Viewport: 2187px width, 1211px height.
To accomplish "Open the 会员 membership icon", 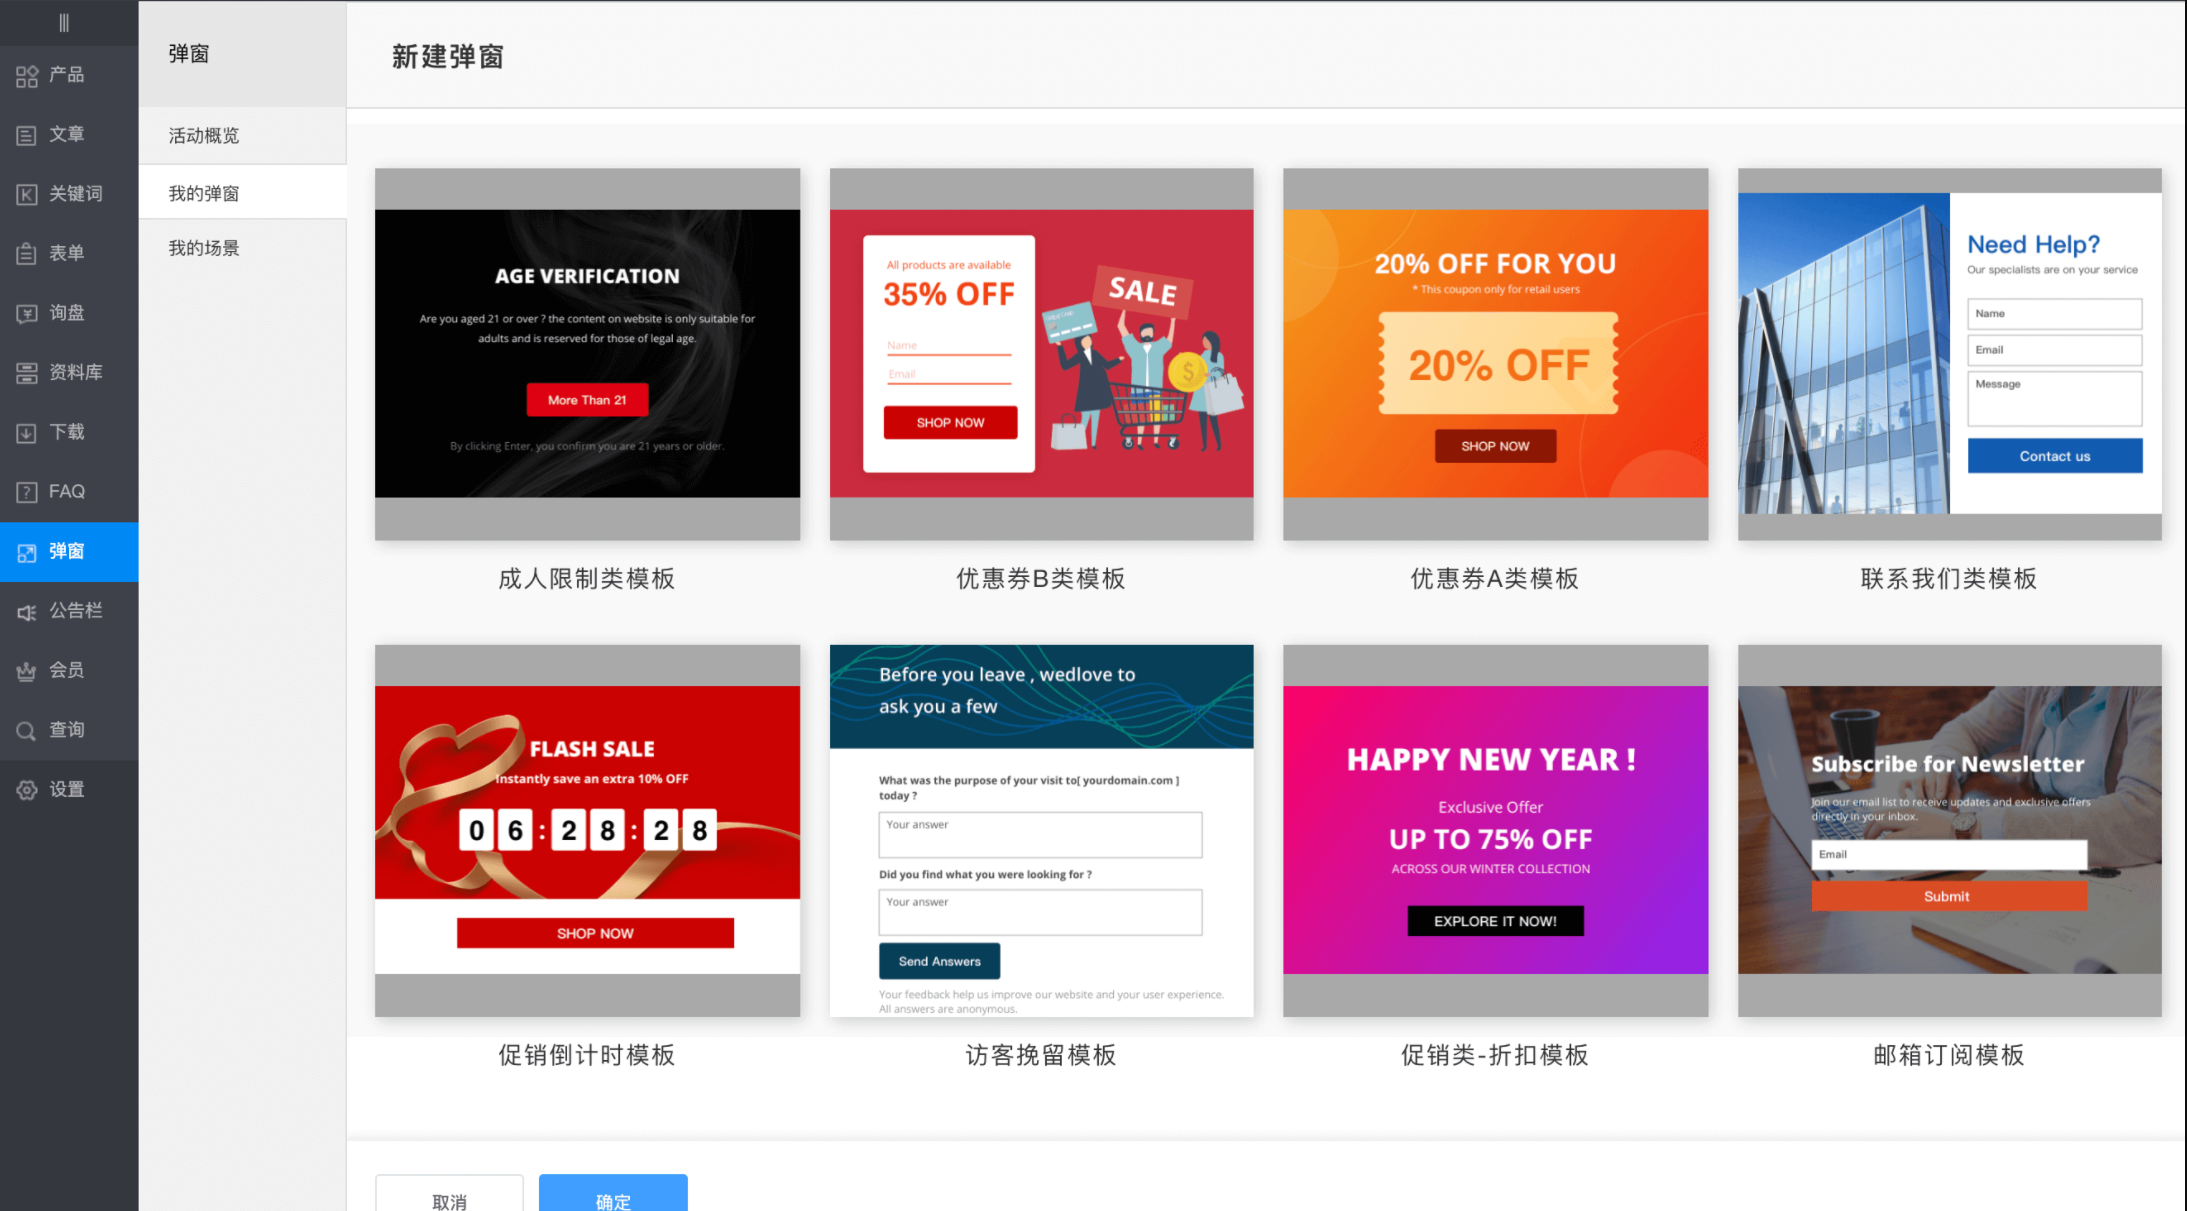I will click(67, 670).
